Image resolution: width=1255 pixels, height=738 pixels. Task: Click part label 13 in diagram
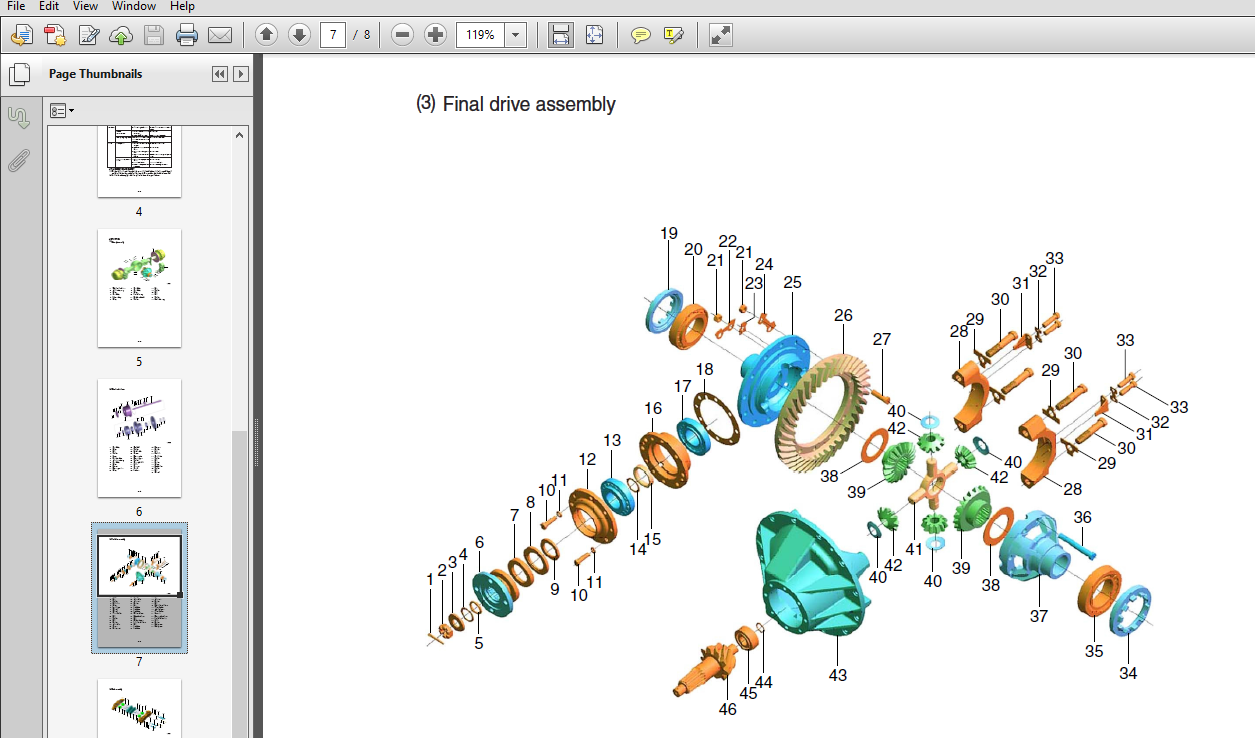(x=612, y=440)
